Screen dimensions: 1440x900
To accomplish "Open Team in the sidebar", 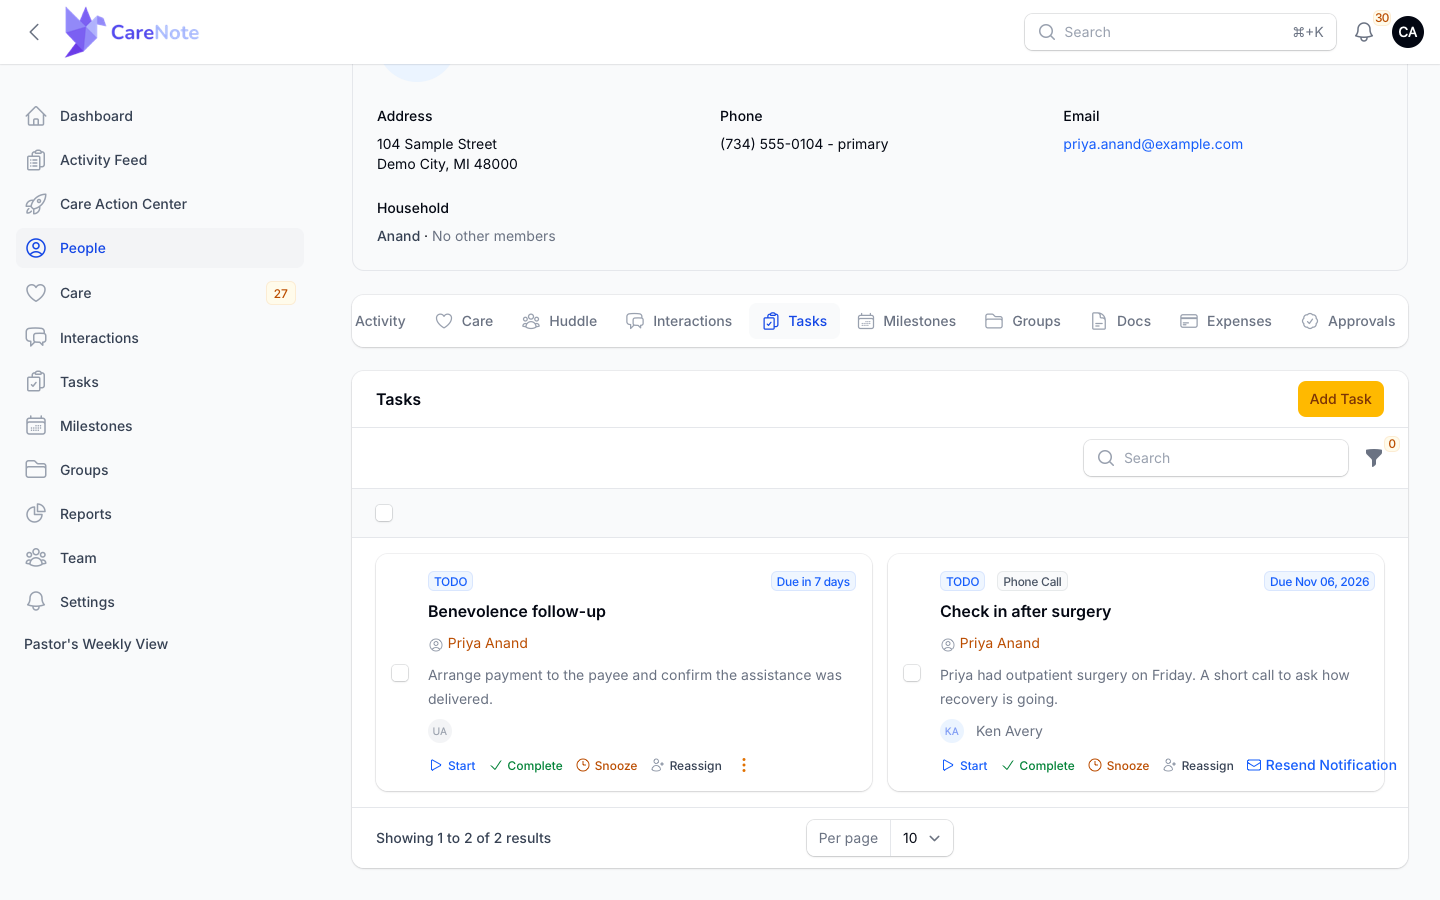I will tap(160, 558).
